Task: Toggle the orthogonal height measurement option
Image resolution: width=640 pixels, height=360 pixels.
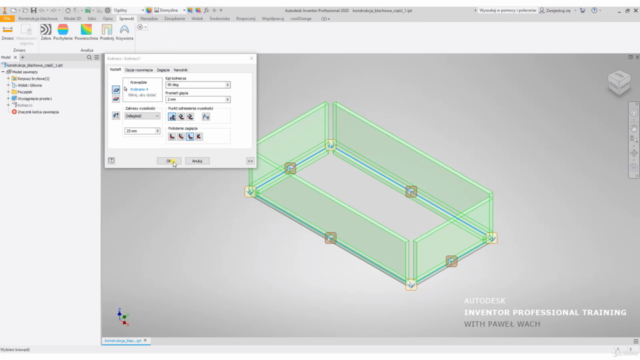Action: (206, 117)
